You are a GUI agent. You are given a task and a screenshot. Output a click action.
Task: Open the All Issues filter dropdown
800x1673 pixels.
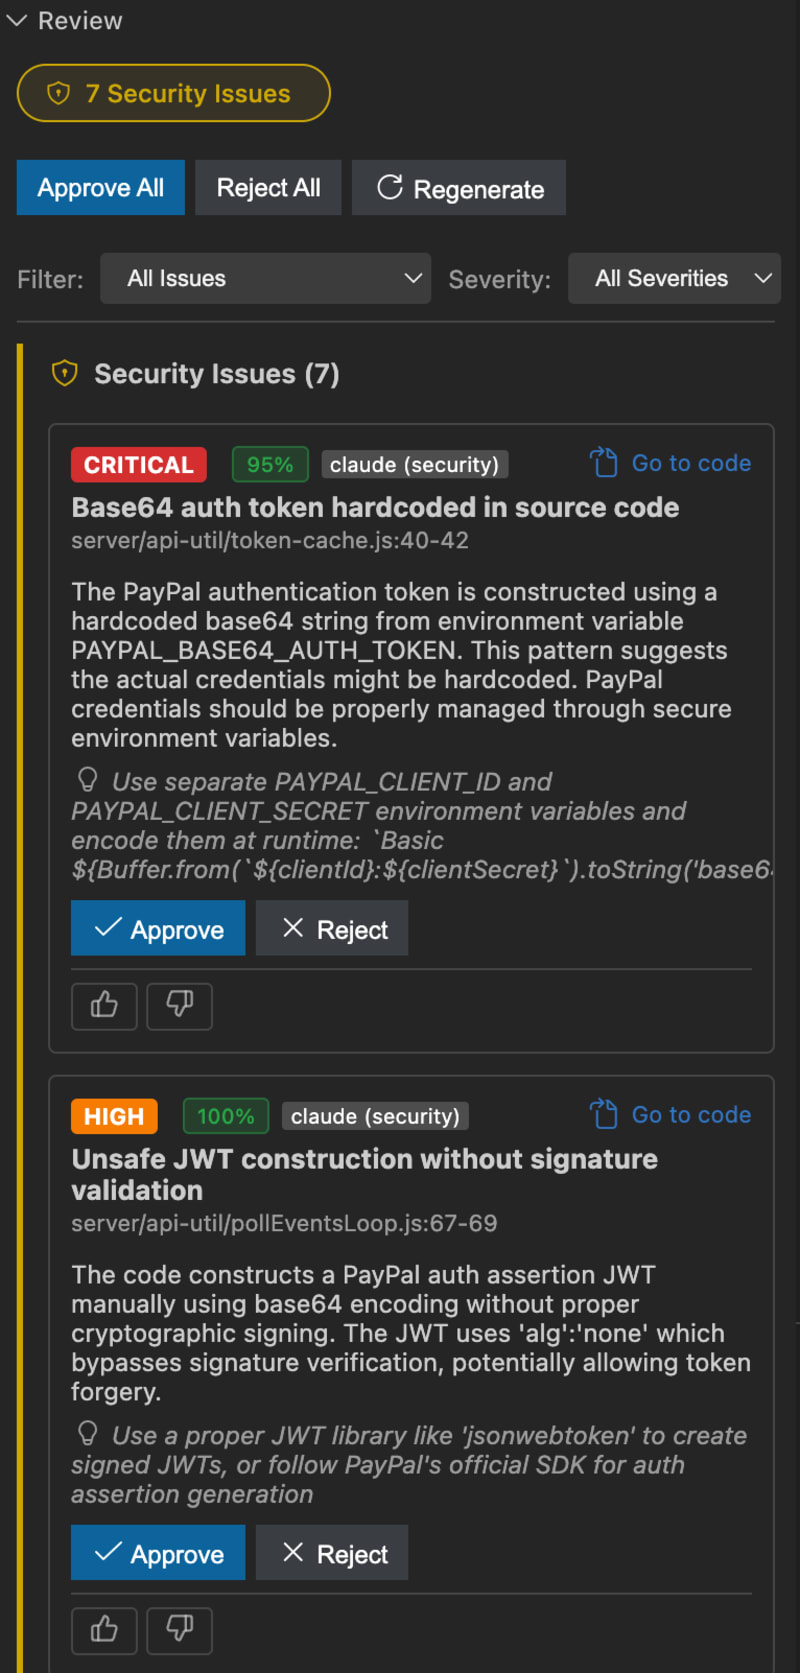[x=265, y=278]
